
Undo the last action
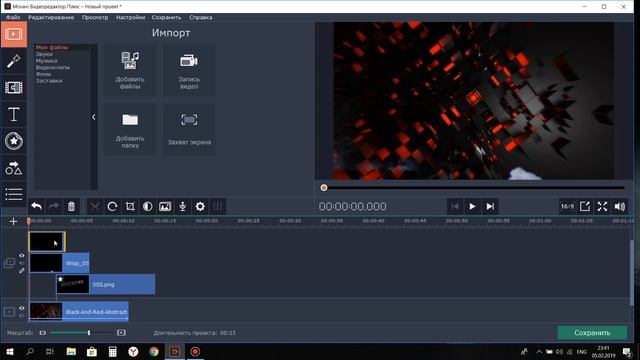[x=37, y=207]
